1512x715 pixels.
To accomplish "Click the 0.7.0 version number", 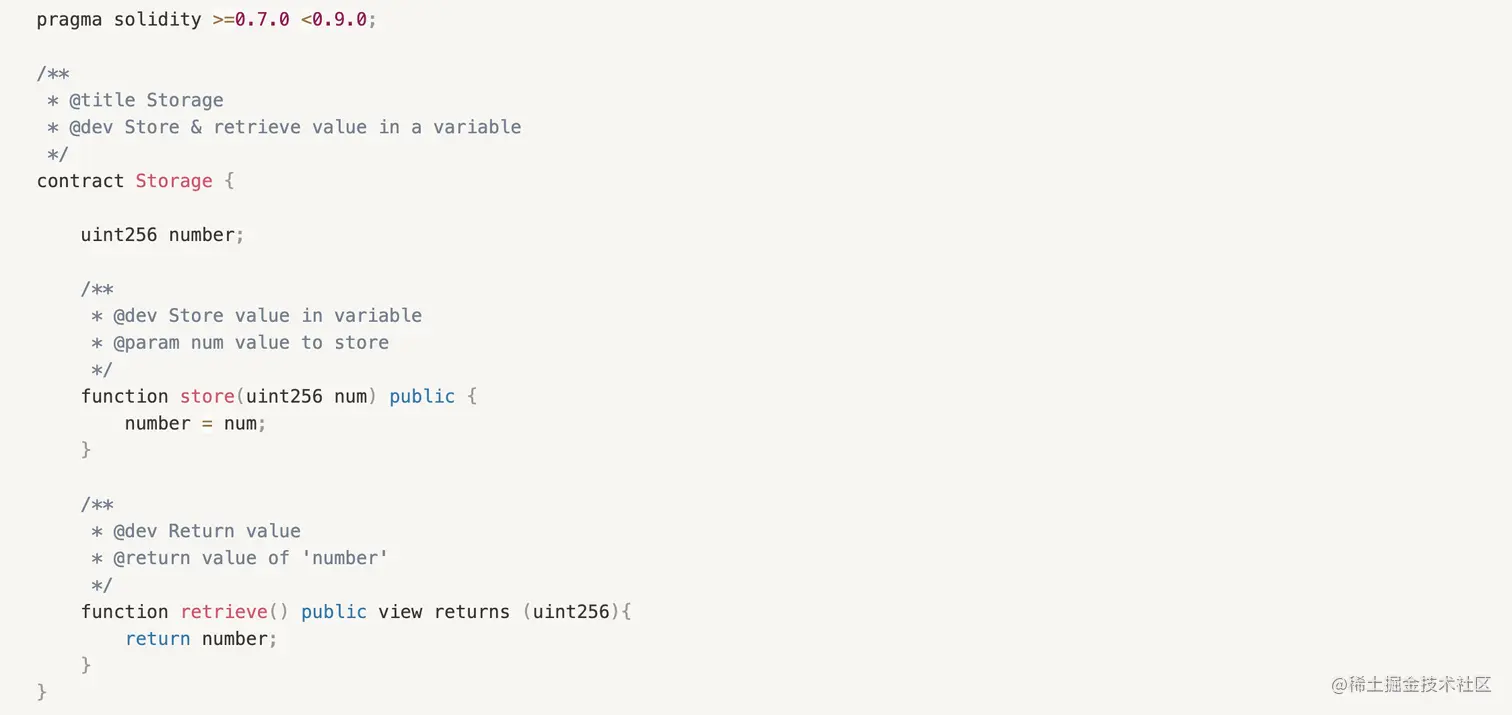I will (x=262, y=19).
